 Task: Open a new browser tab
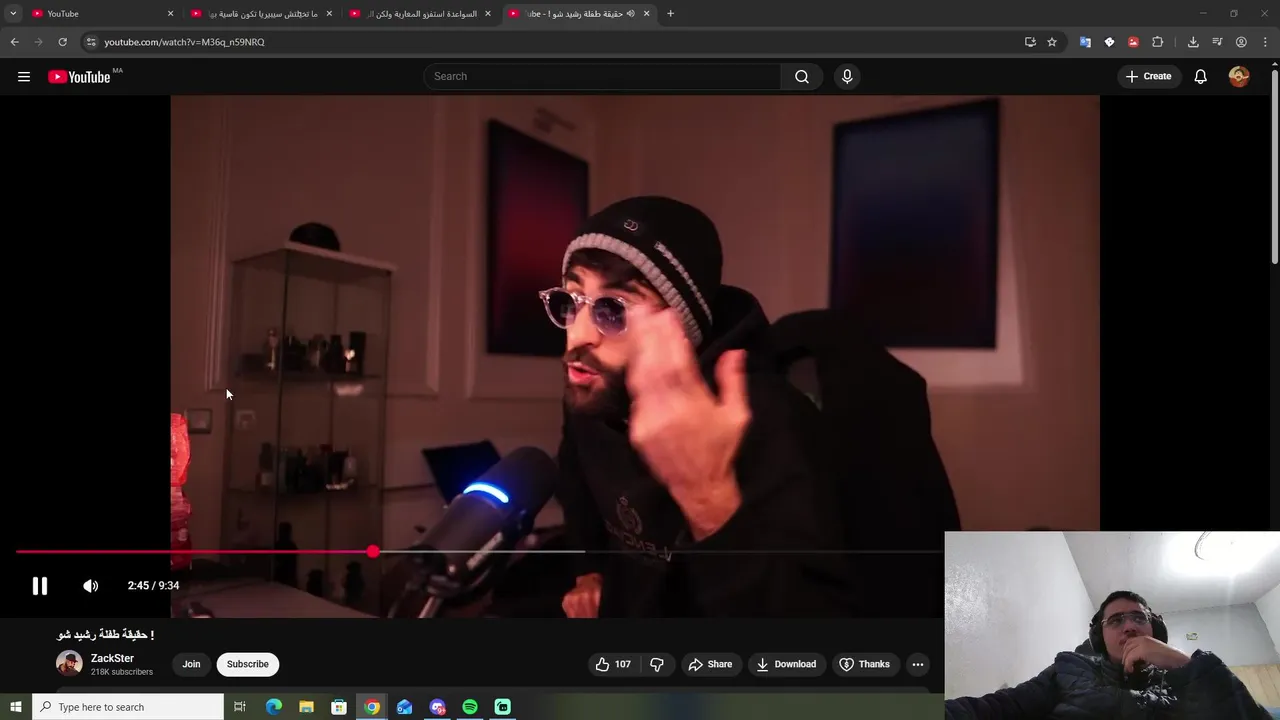point(670,14)
